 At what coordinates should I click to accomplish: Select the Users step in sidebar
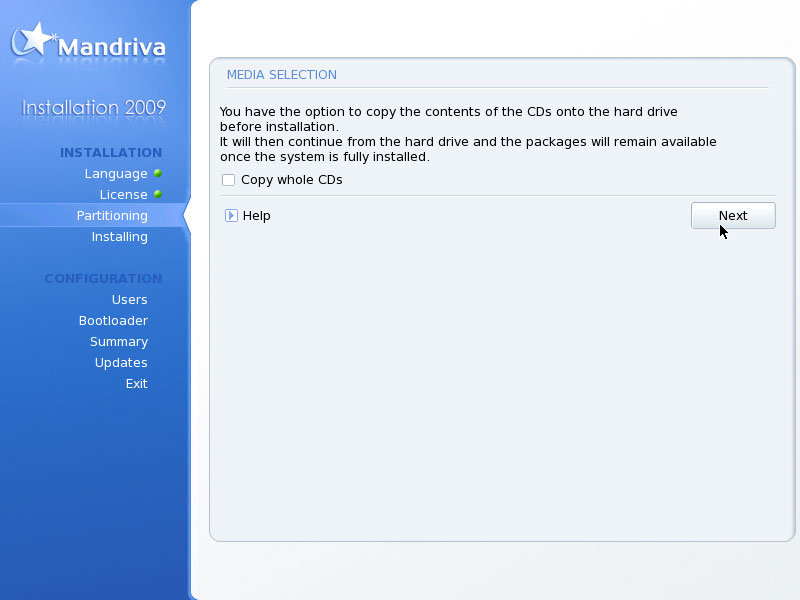pos(130,299)
